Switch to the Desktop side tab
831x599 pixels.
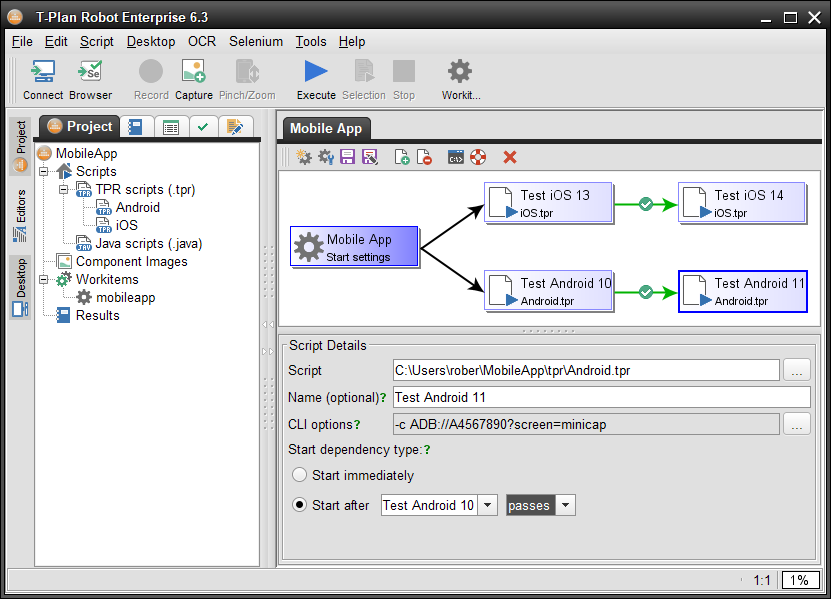pos(20,287)
